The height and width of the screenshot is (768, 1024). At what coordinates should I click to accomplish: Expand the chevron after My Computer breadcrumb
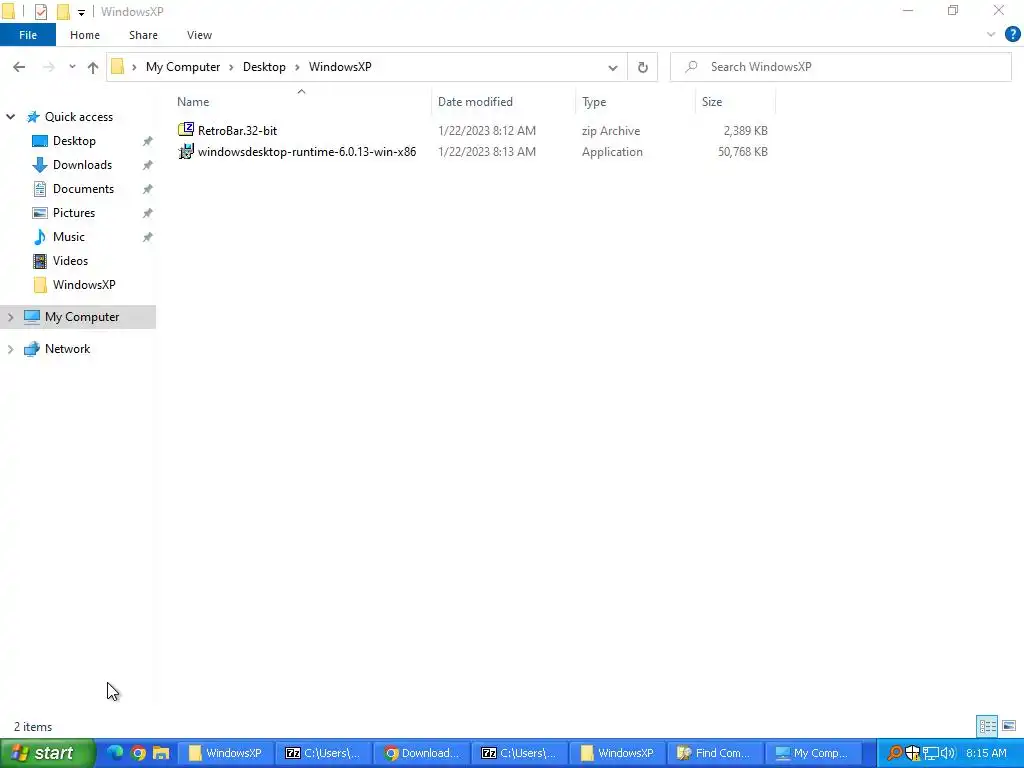click(x=231, y=67)
